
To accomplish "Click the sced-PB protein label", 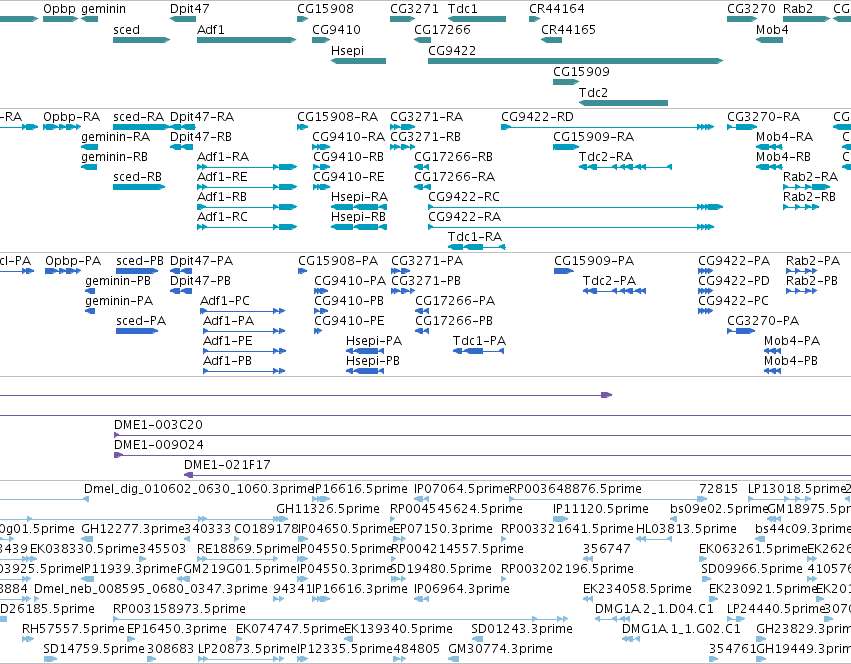I will [x=139, y=261].
